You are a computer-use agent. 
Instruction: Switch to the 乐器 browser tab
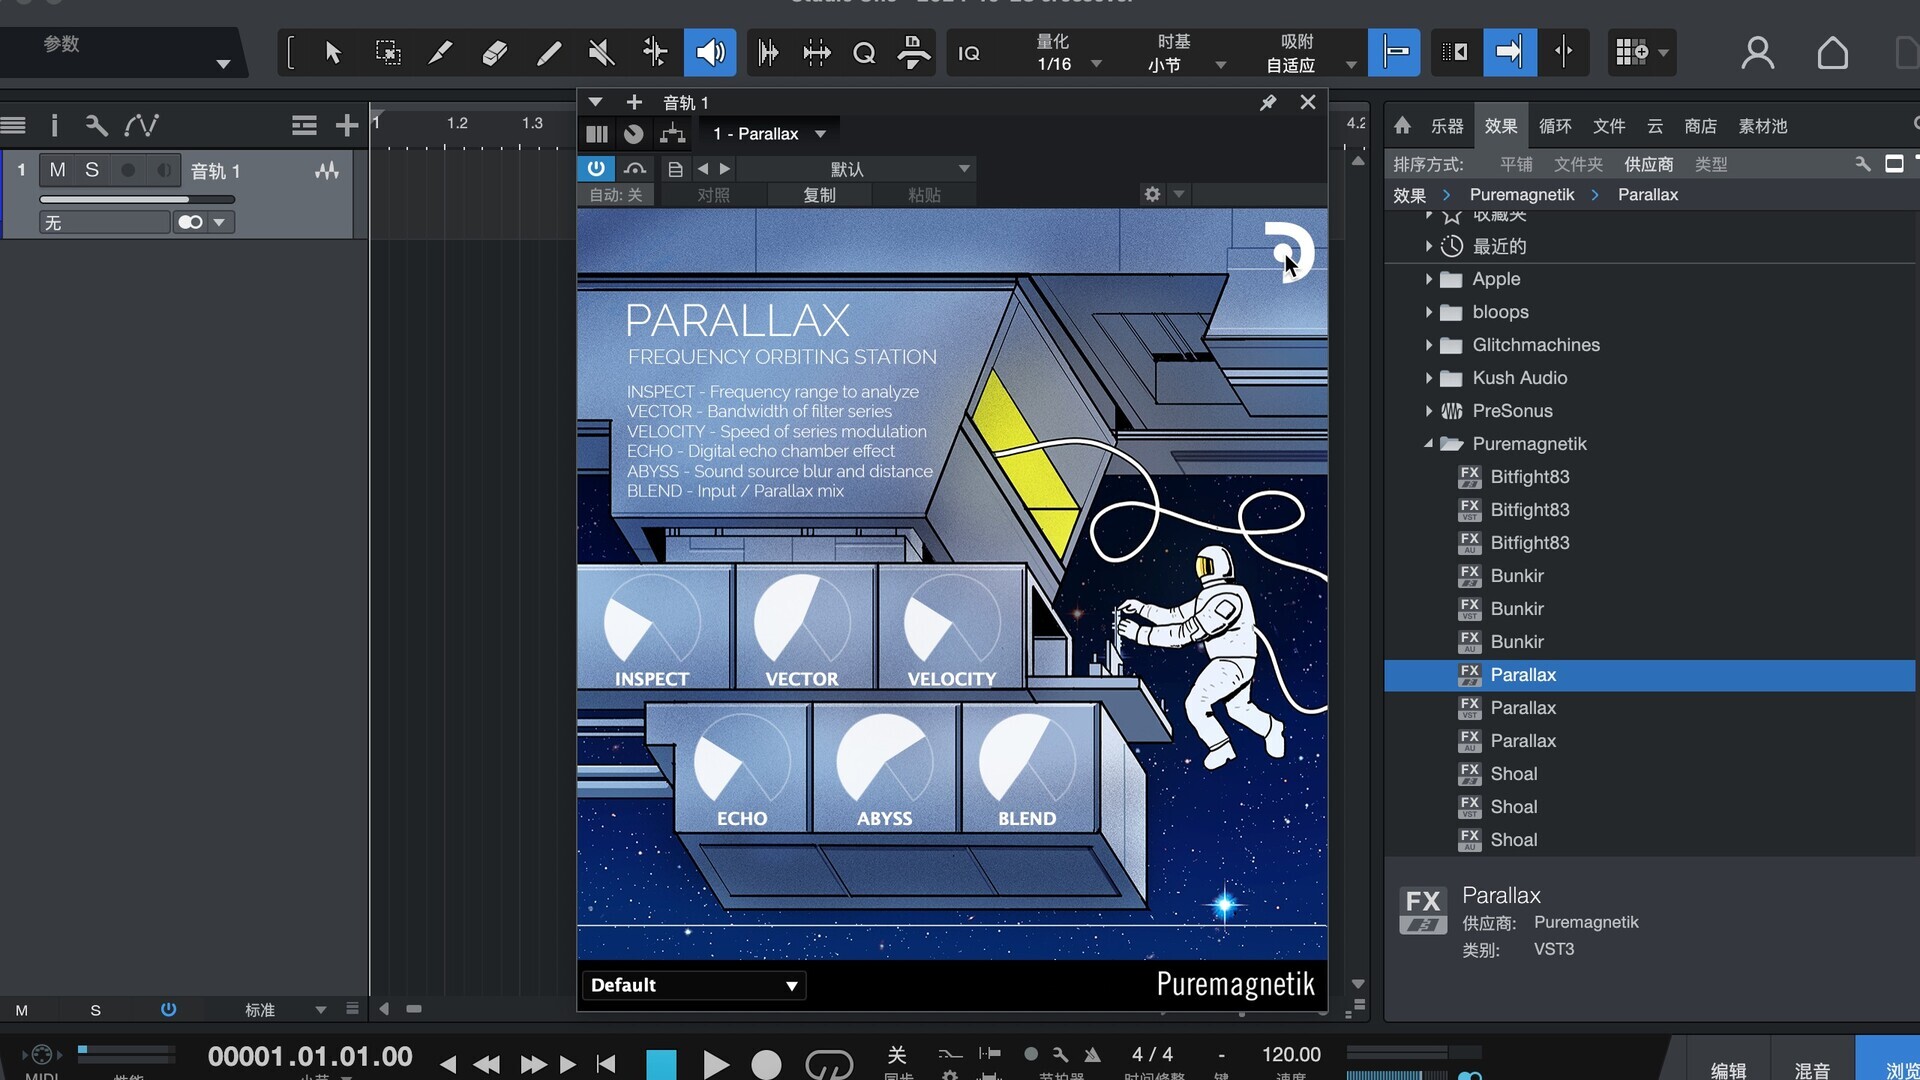[x=1447, y=126]
